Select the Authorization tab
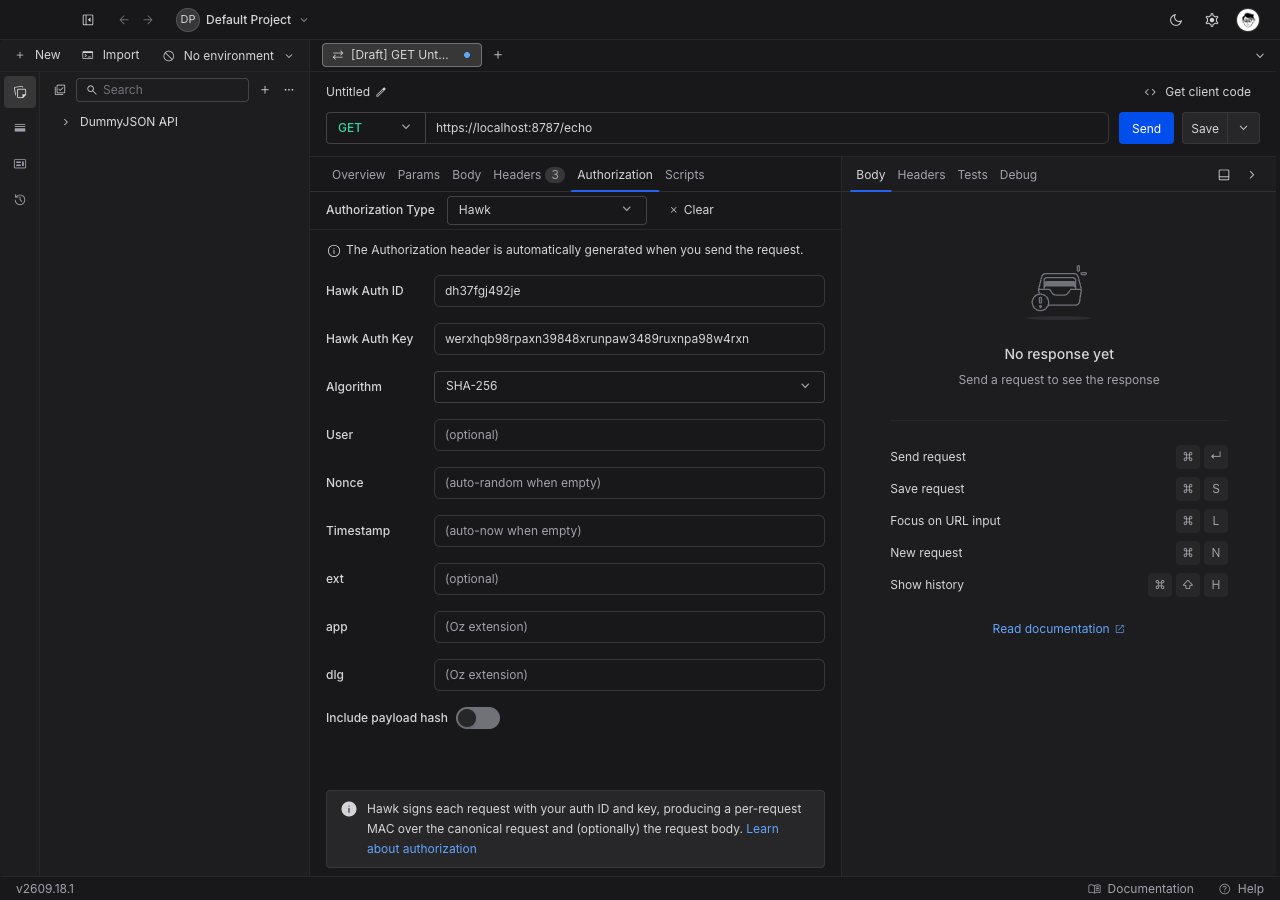This screenshot has width=1280, height=900. point(615,175)
